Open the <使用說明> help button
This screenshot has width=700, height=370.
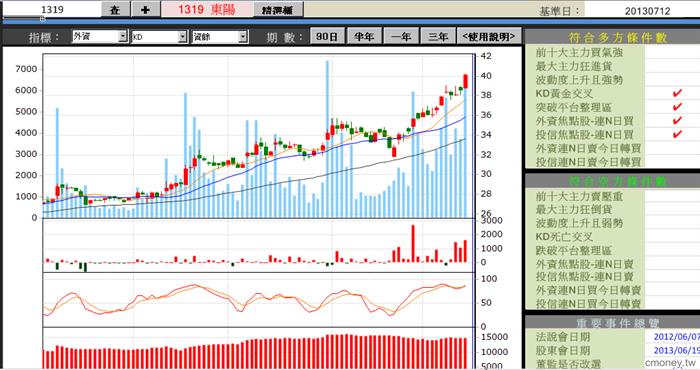point(489,36)
